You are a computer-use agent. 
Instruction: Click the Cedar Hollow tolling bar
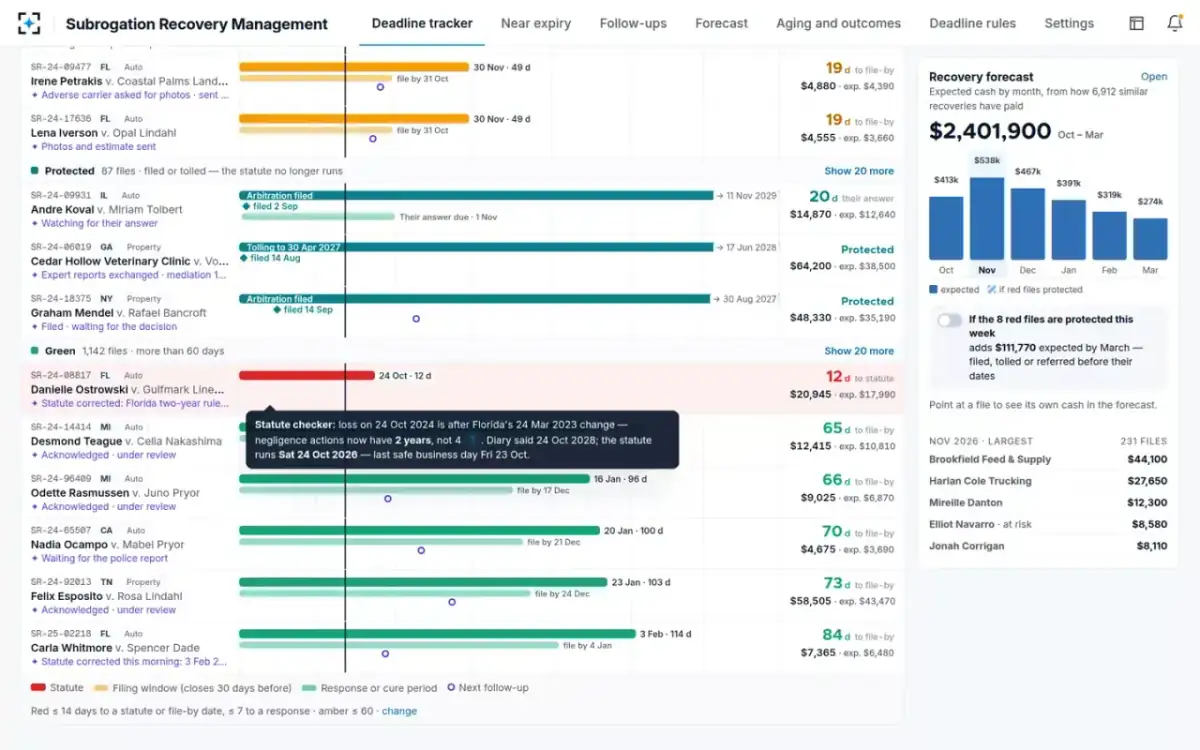point(476,247)
